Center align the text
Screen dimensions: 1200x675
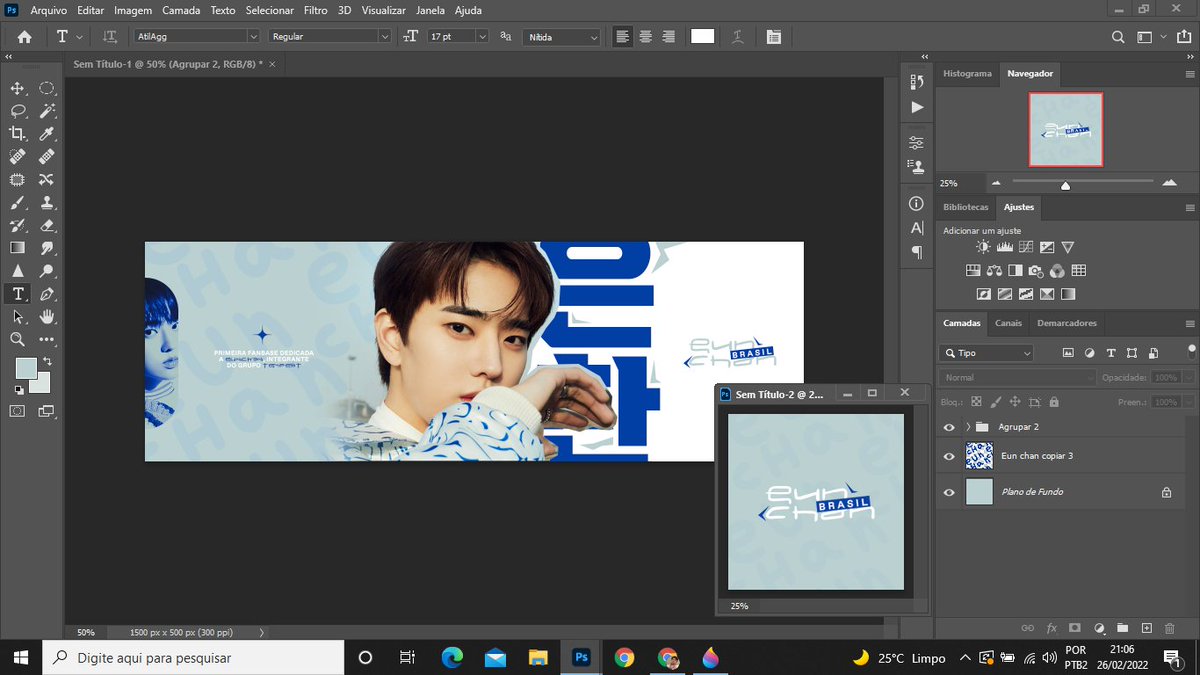(646, 36)
